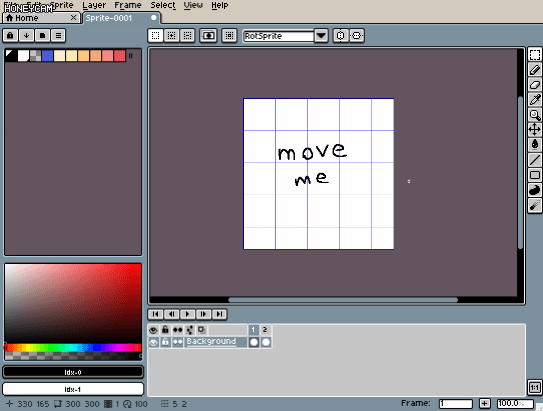The width and height of the screenshot is (543, 411).
Task: Open palette presets square button
Action: tap(42, 35)
